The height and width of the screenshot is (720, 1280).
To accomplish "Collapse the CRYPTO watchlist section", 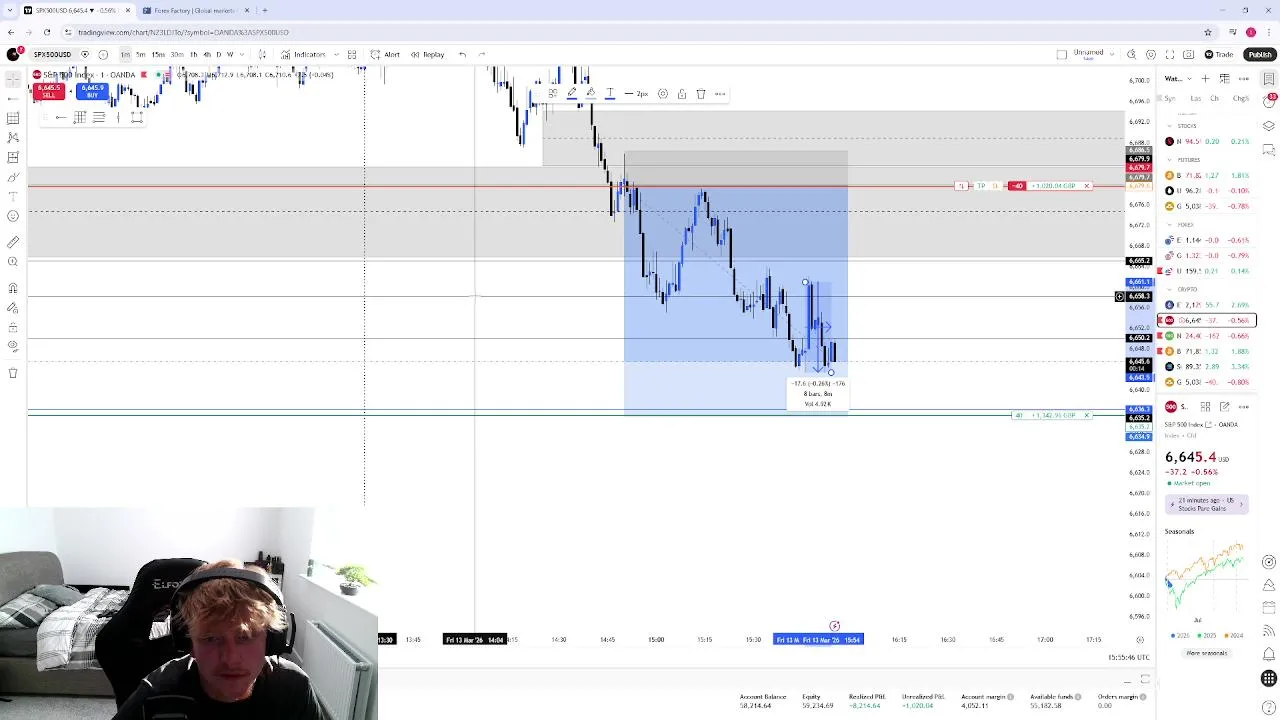I will tap(1169, 289).
